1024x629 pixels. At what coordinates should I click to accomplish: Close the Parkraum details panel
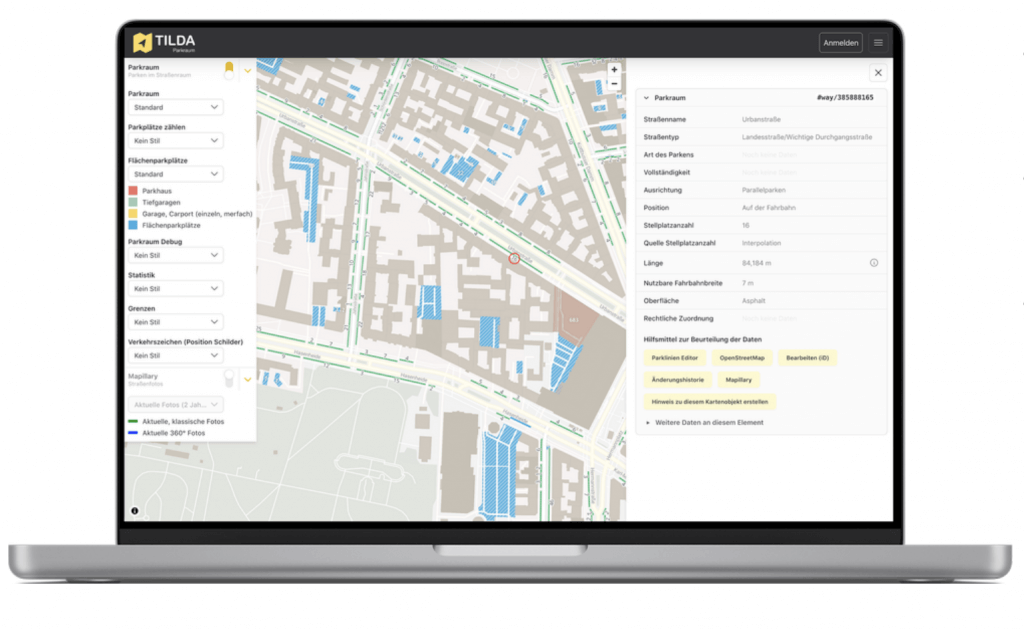click(877, 73)
